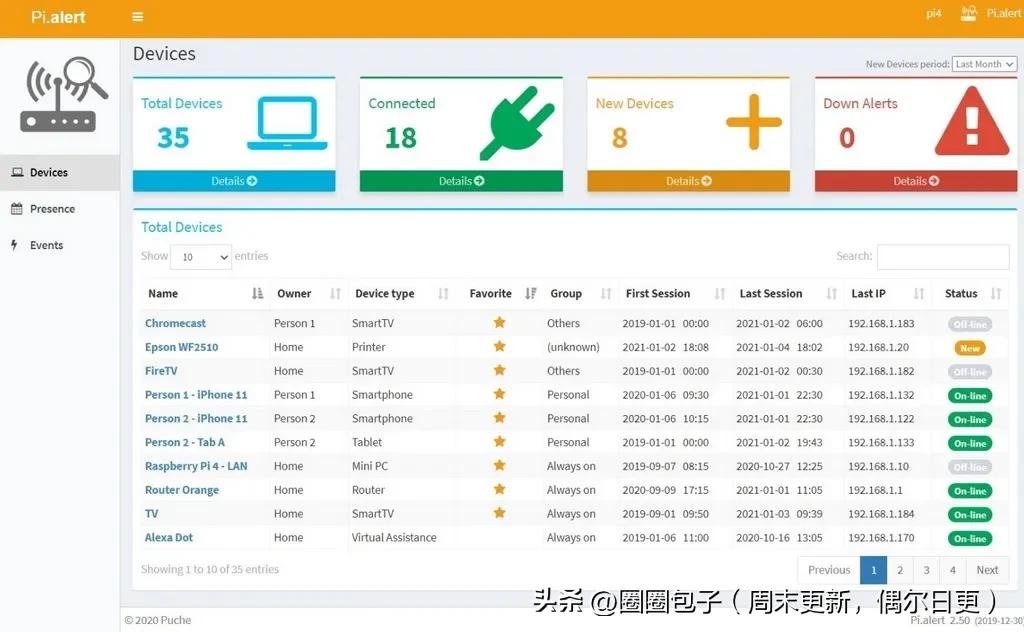The image size is (1024, 632).
Task: Open the Chromecast device link
Action: (x=175, y=323)
